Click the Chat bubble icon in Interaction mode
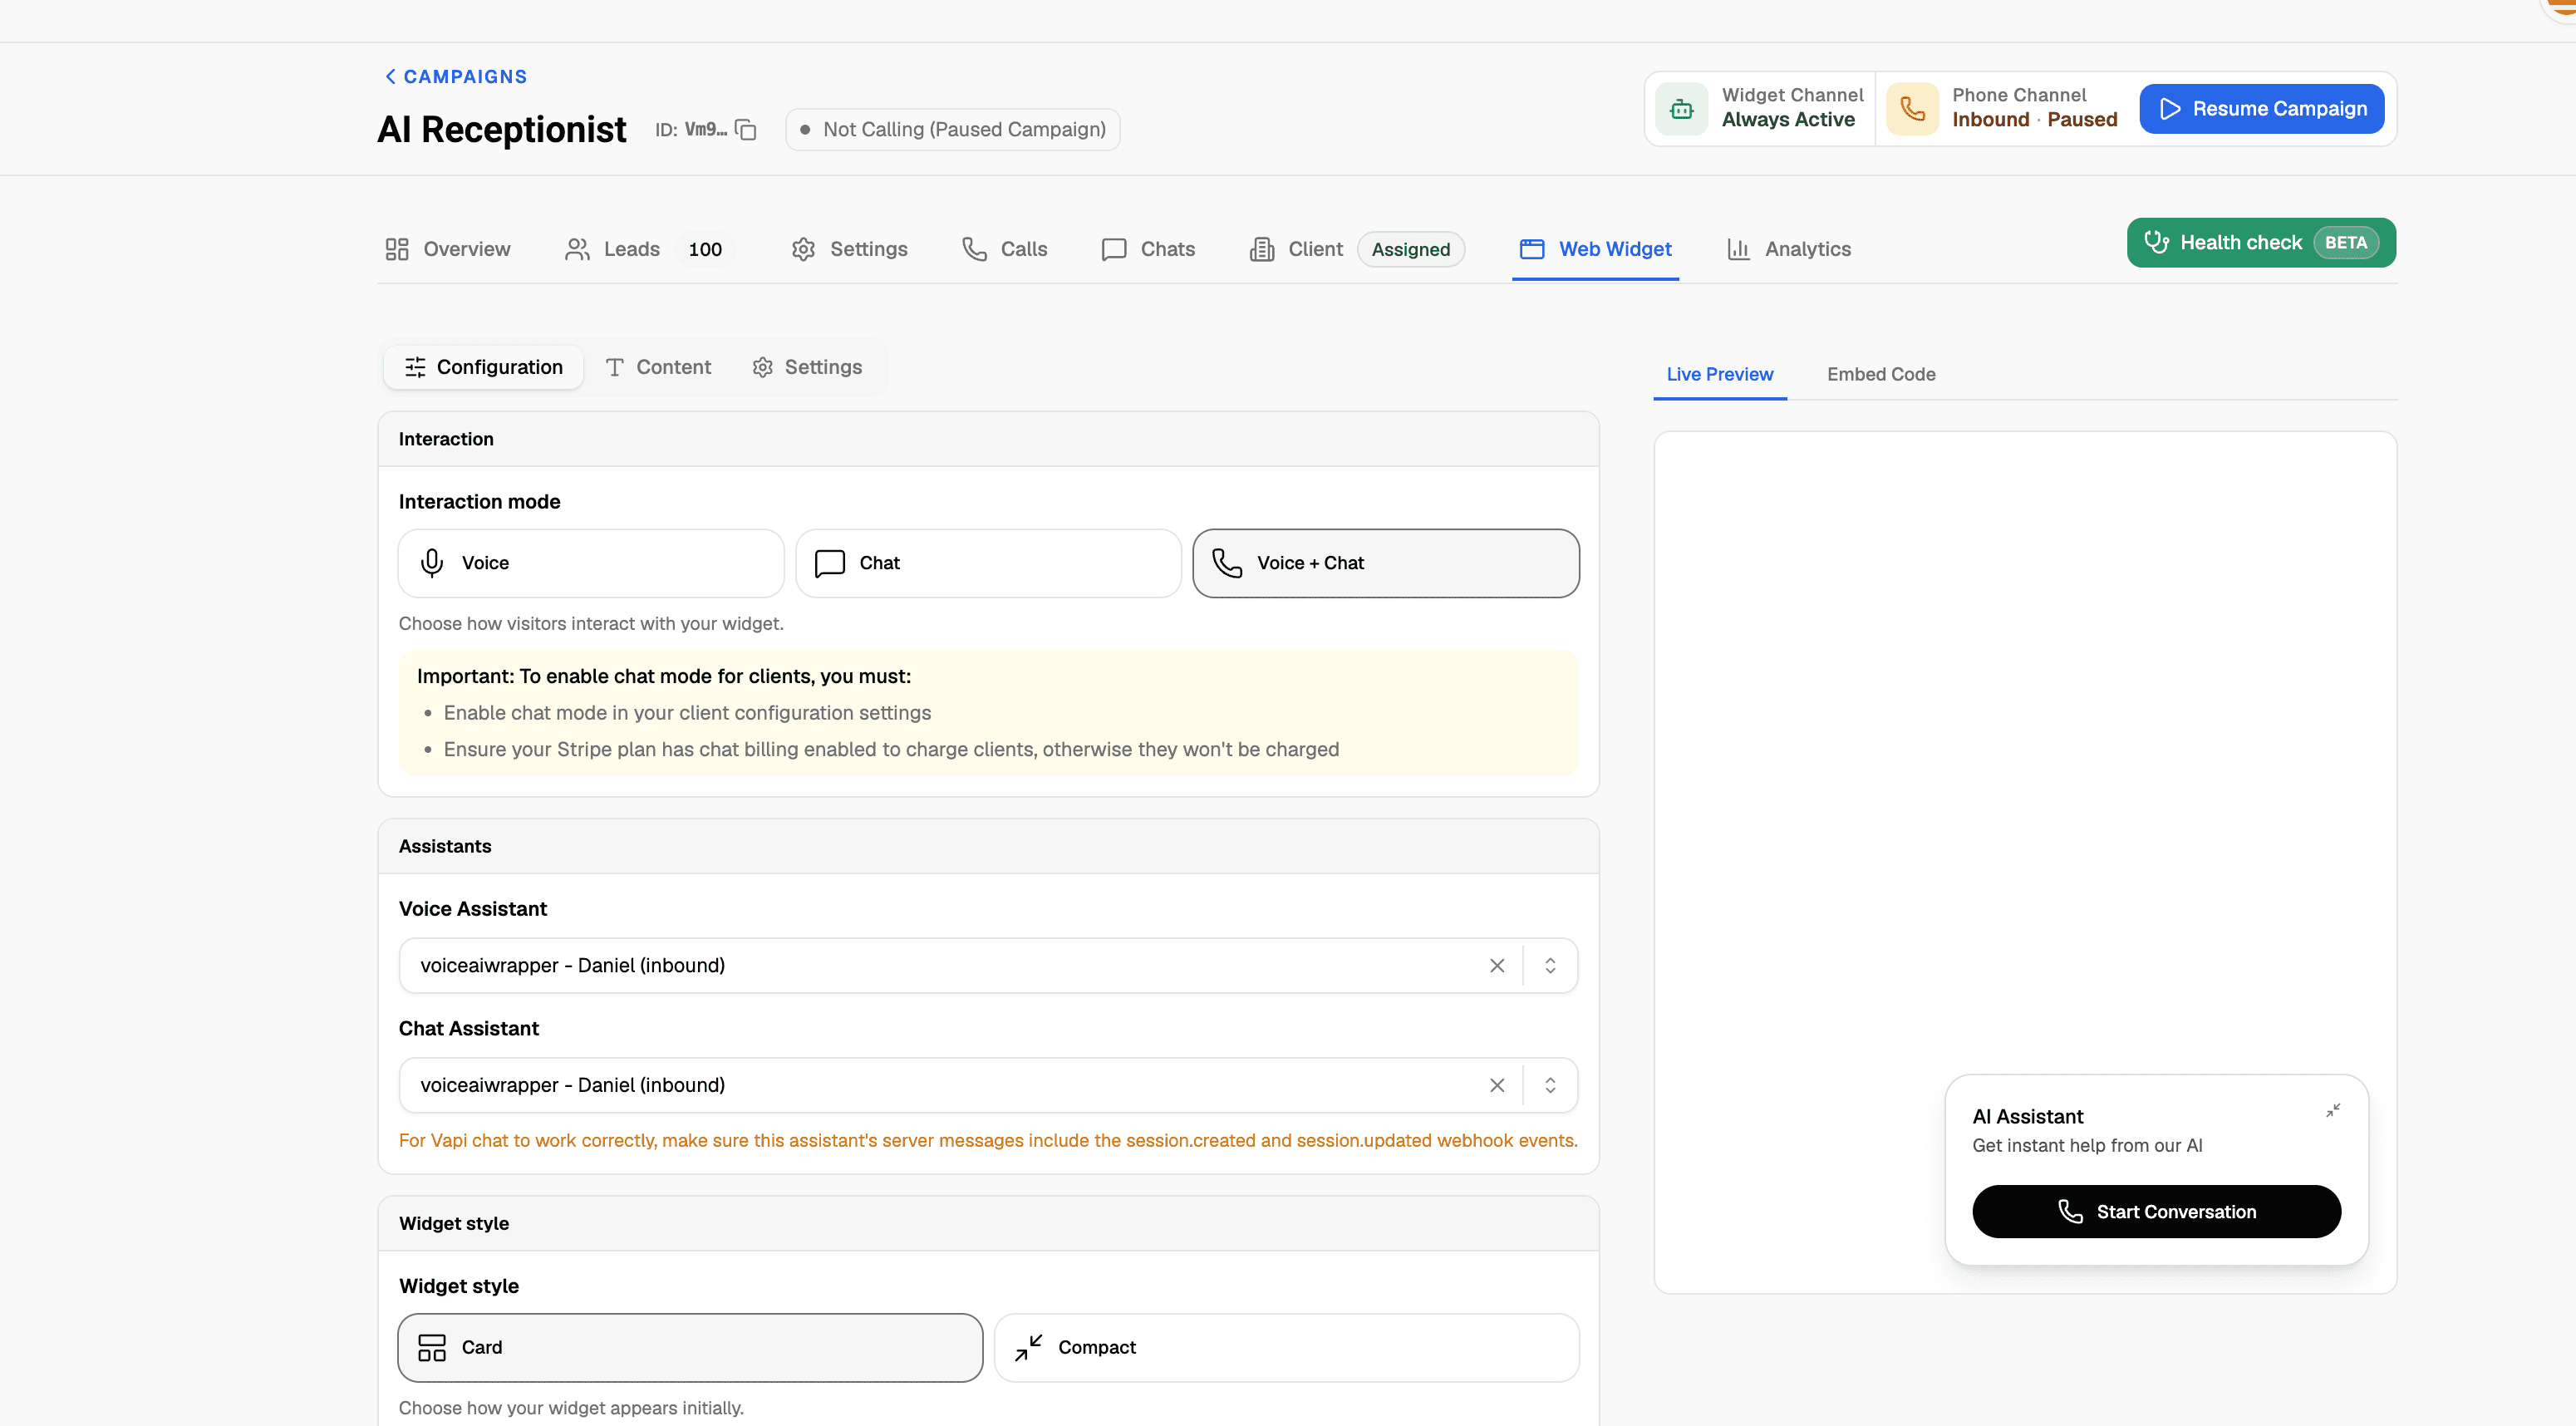 (830, 563)
